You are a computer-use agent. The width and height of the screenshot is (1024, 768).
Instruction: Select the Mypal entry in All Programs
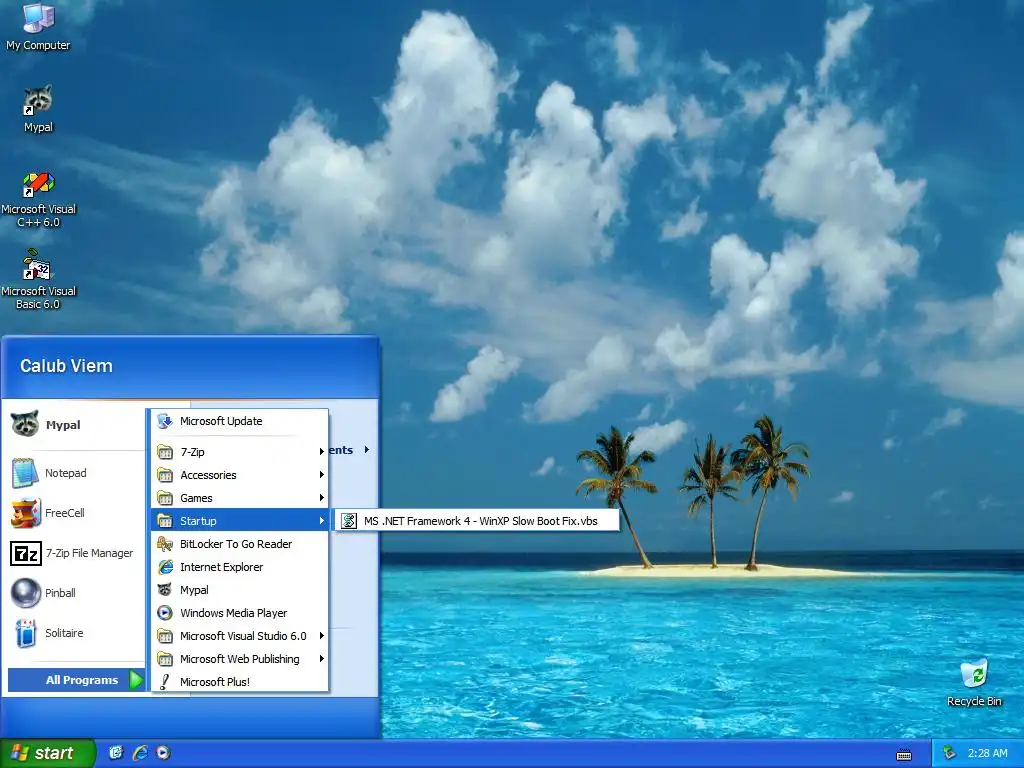coord(240,590)
